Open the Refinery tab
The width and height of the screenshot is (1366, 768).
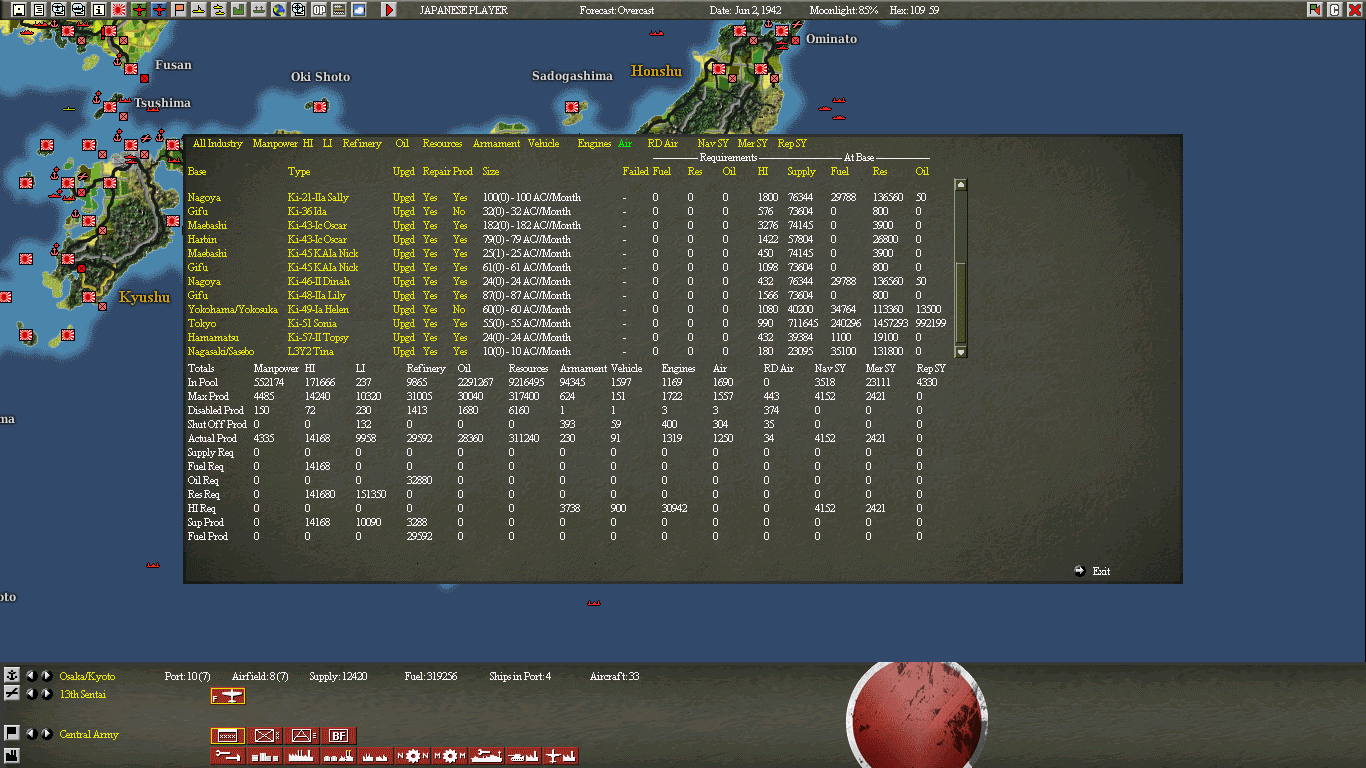point(362,144)
